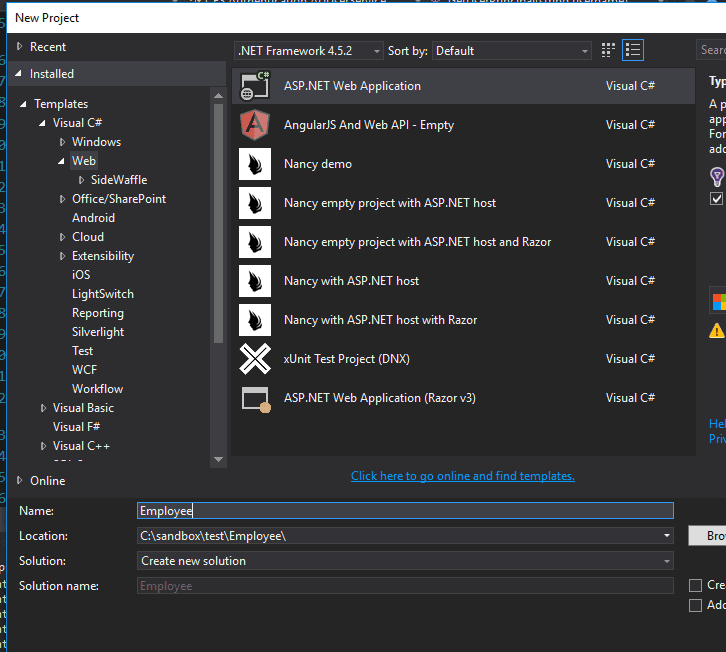This screenshot has height=652, width=726.
Task: Select the xUnit Test Project icon
Action: pos(255,359)
